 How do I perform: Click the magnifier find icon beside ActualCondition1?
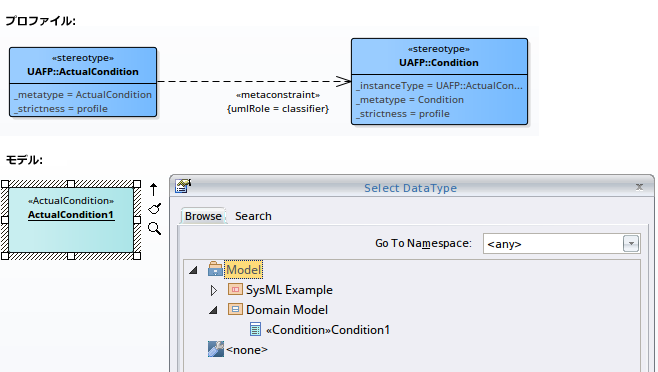pos(154,228)
